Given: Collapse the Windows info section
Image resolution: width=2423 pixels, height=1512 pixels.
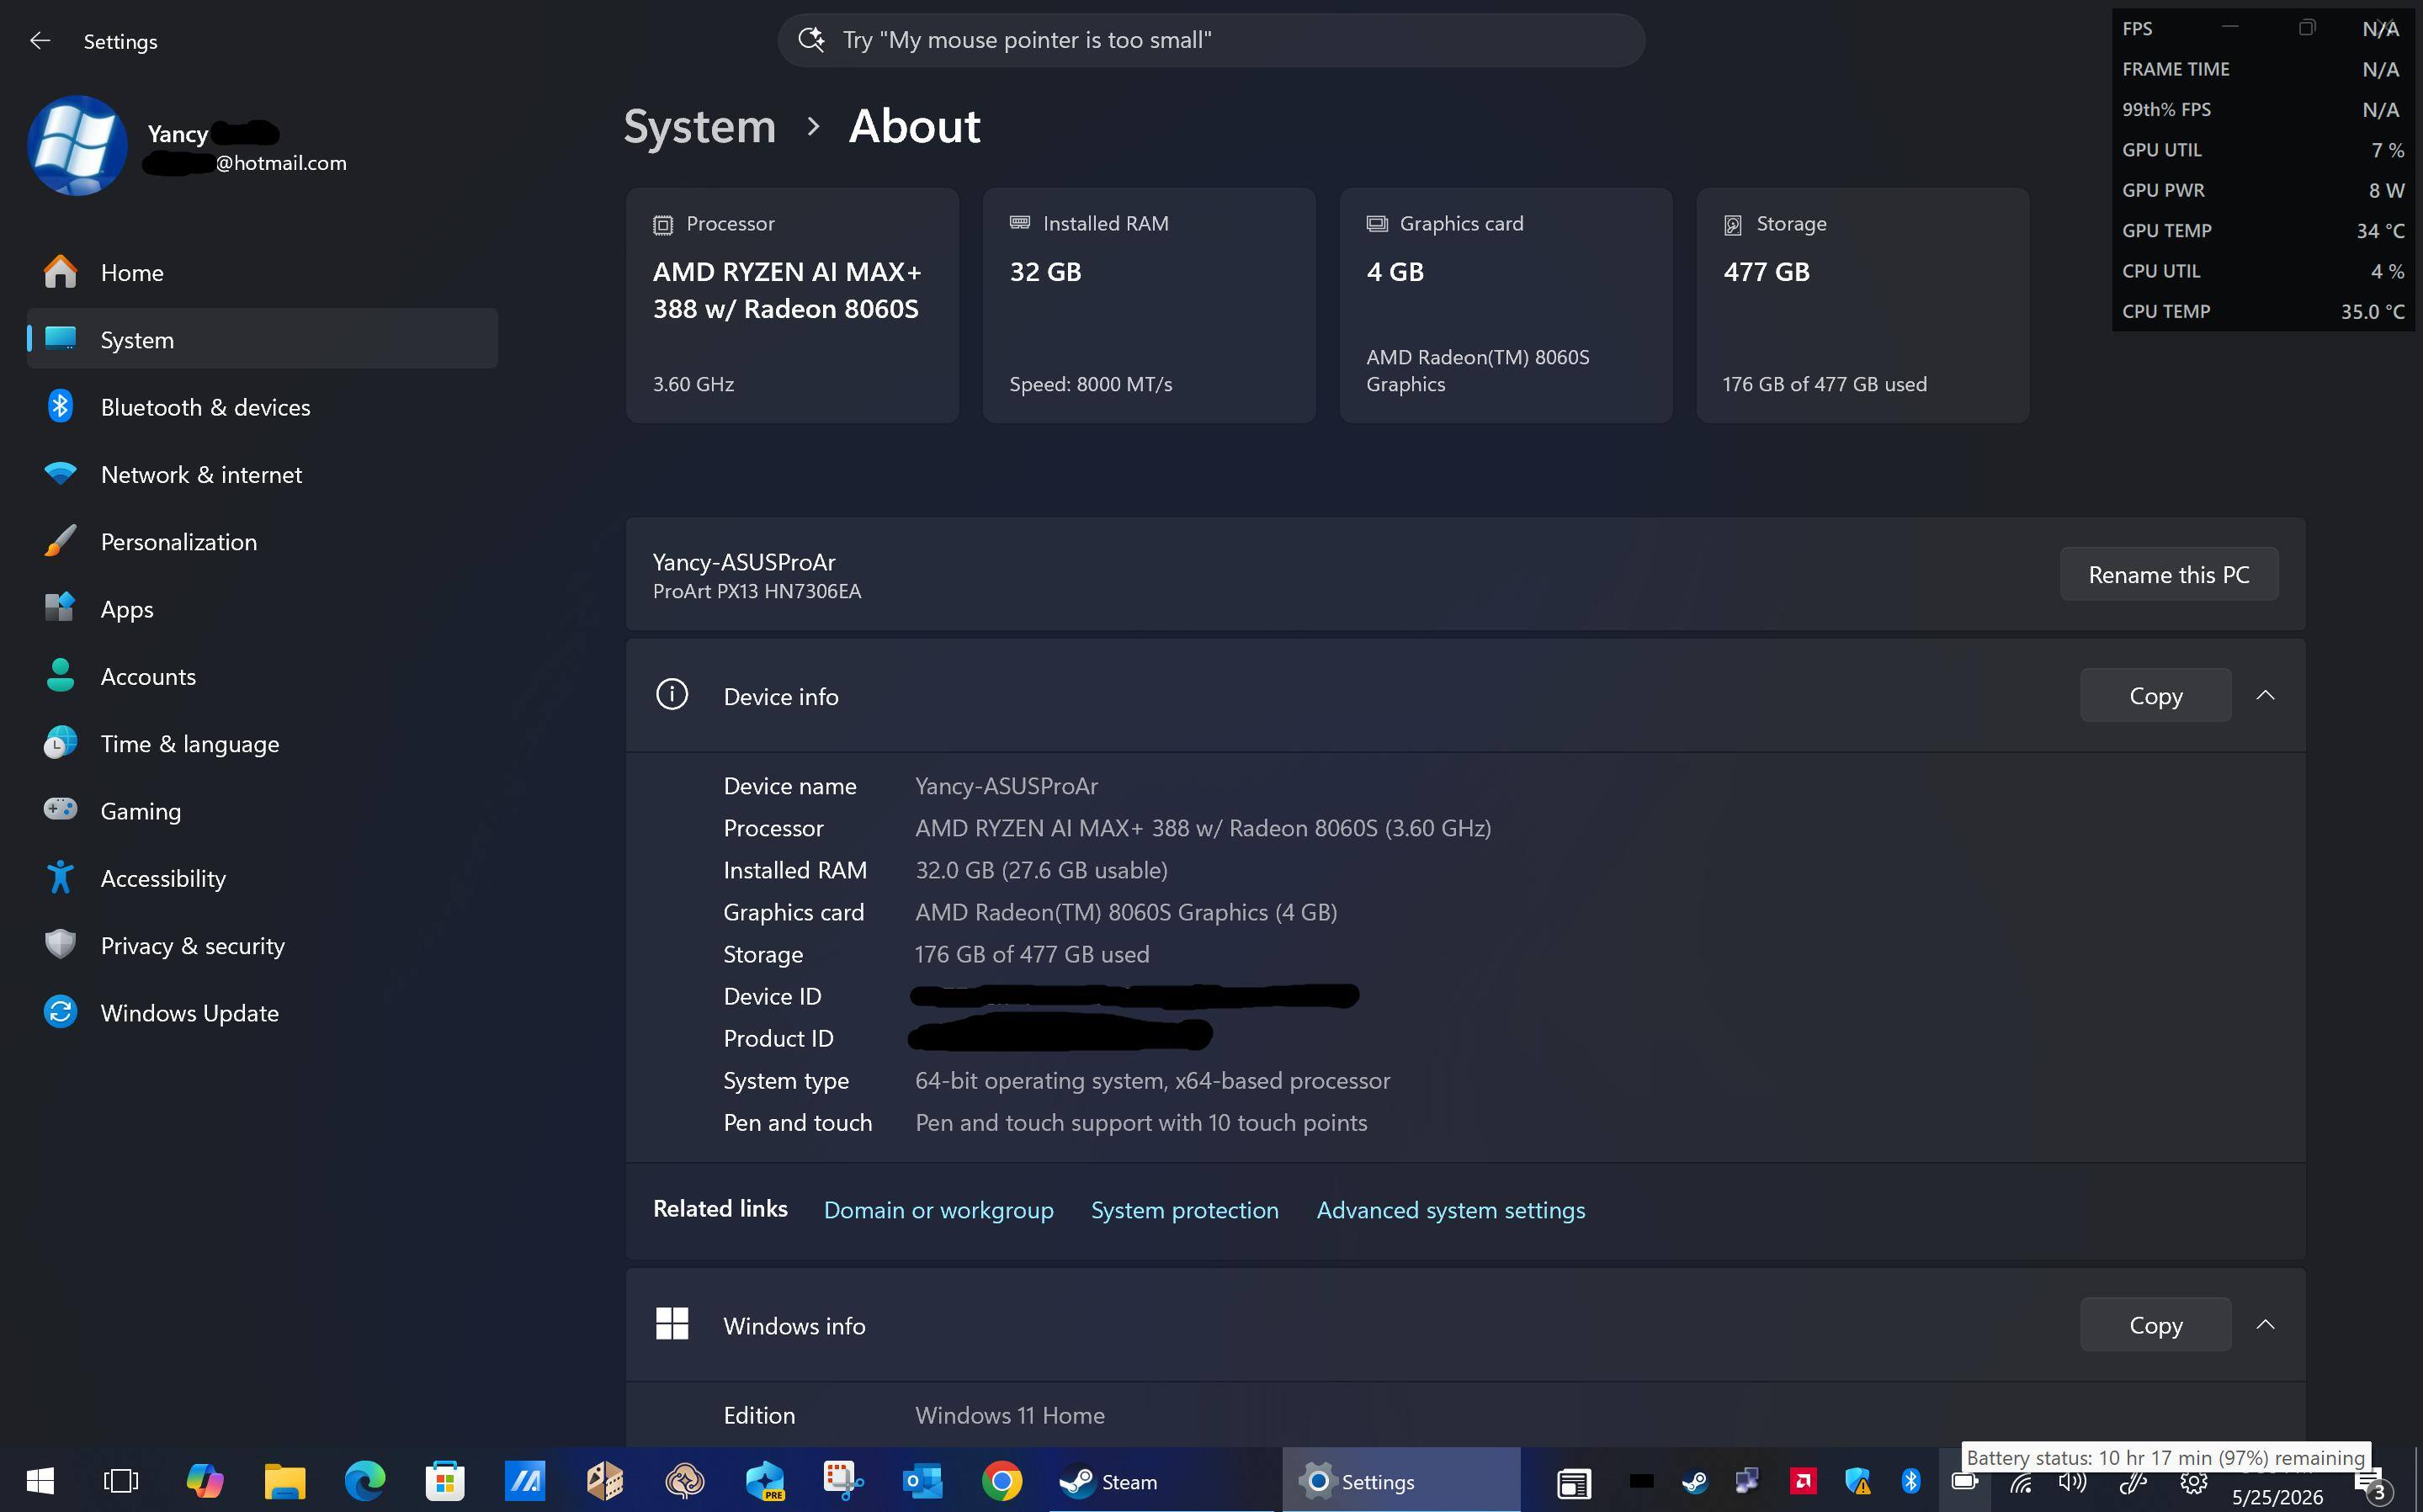Looking at the screenshot, I should [x=2265, y=1325].
